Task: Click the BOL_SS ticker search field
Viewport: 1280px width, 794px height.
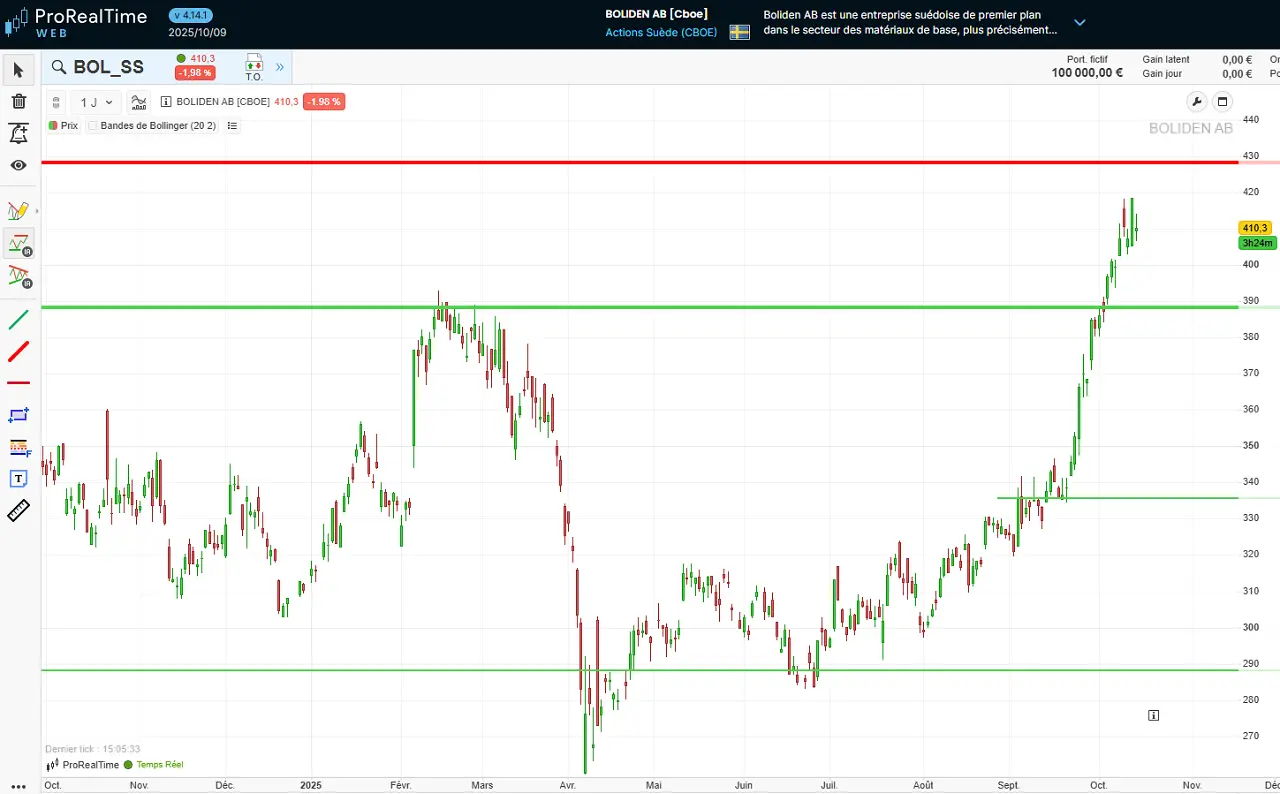Action: point(108,67)
